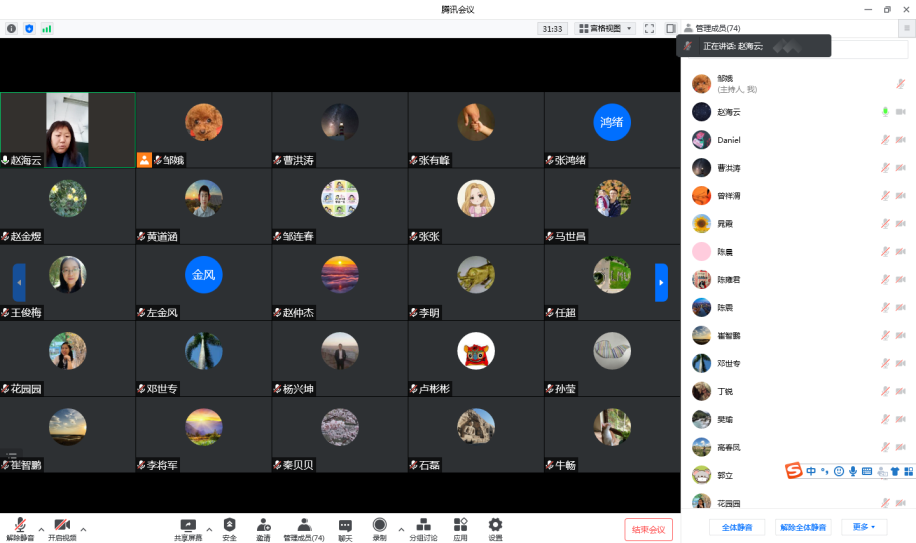Open 分组讨论 breakout rooms
The height and width of the screenshot is (543, 916).
[x=423, y=528]
